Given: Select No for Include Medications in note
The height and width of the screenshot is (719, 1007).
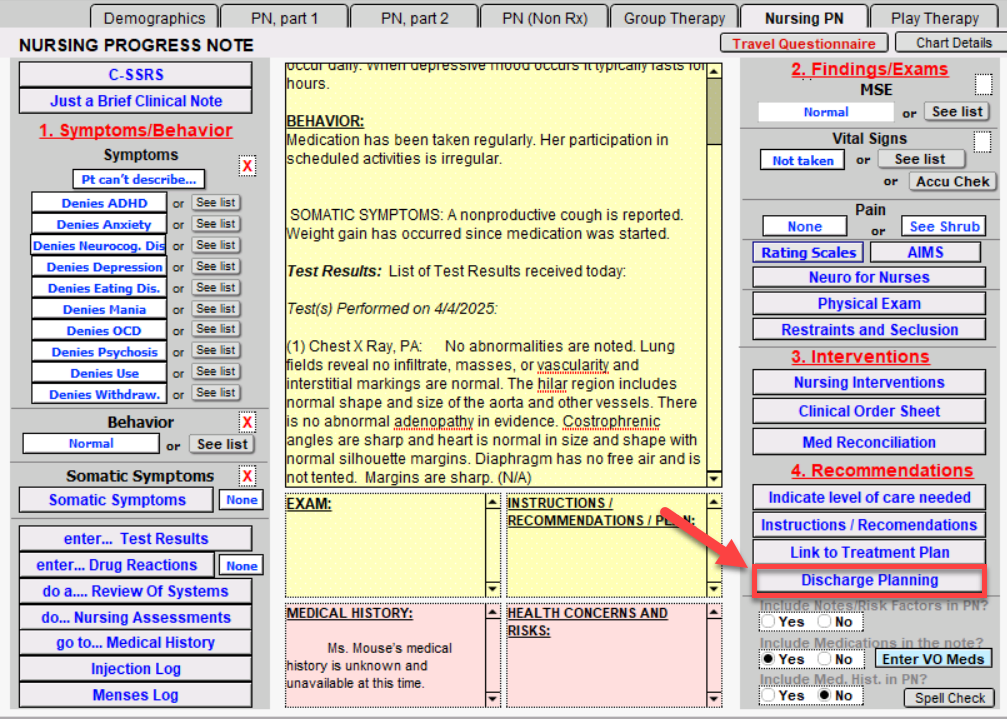Looking at the screenshot, I should (824, 659).
